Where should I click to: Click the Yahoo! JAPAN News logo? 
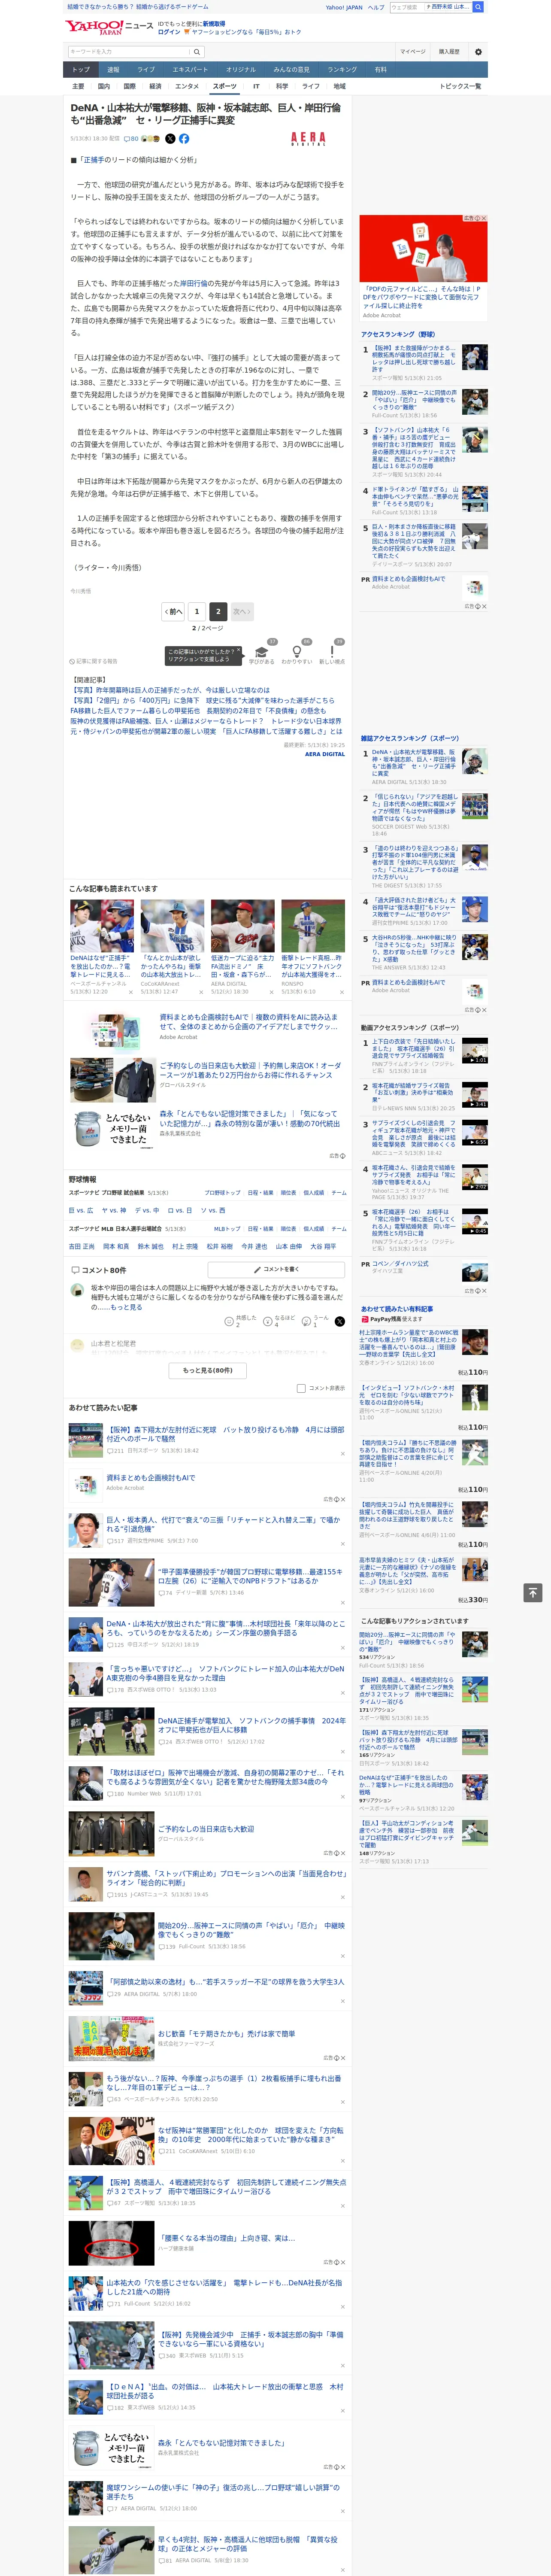pyautogui.click(x=108, y=27)
